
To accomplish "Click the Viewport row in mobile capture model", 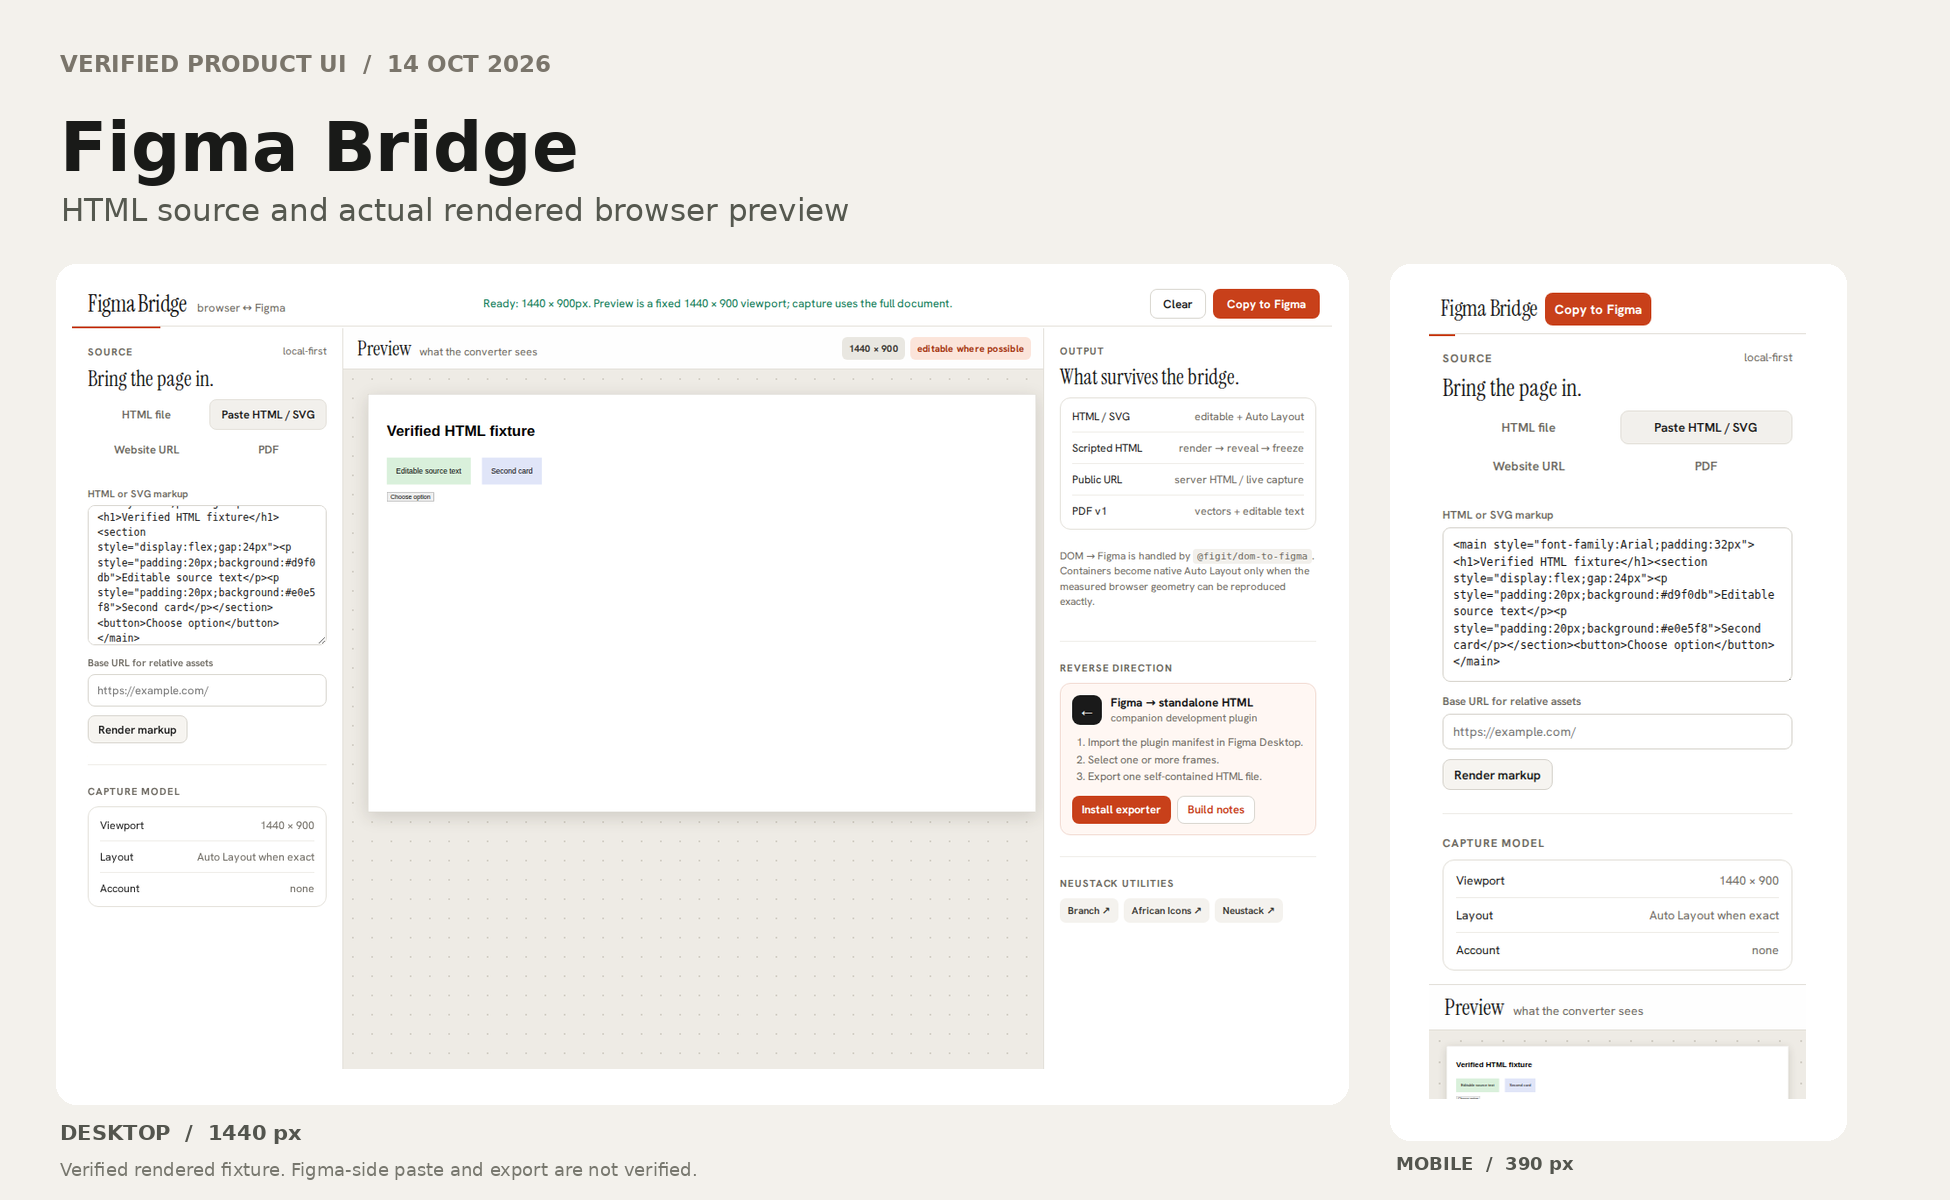I will [1616, 881].
